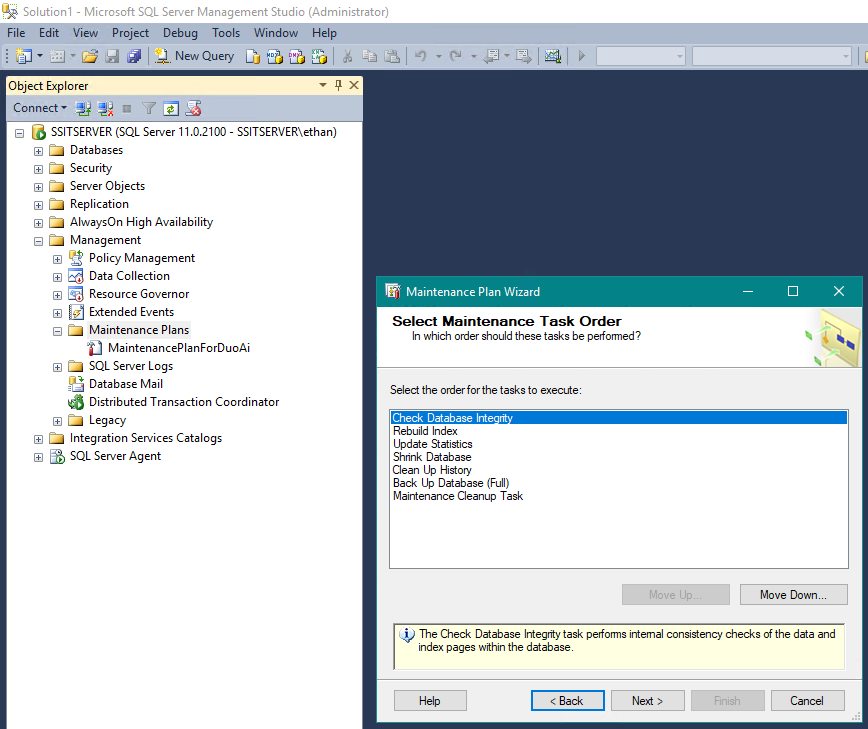The image size is (868, 729).
Task: Click Next in the Maintenance Plan Wizard
Action: 648,701
